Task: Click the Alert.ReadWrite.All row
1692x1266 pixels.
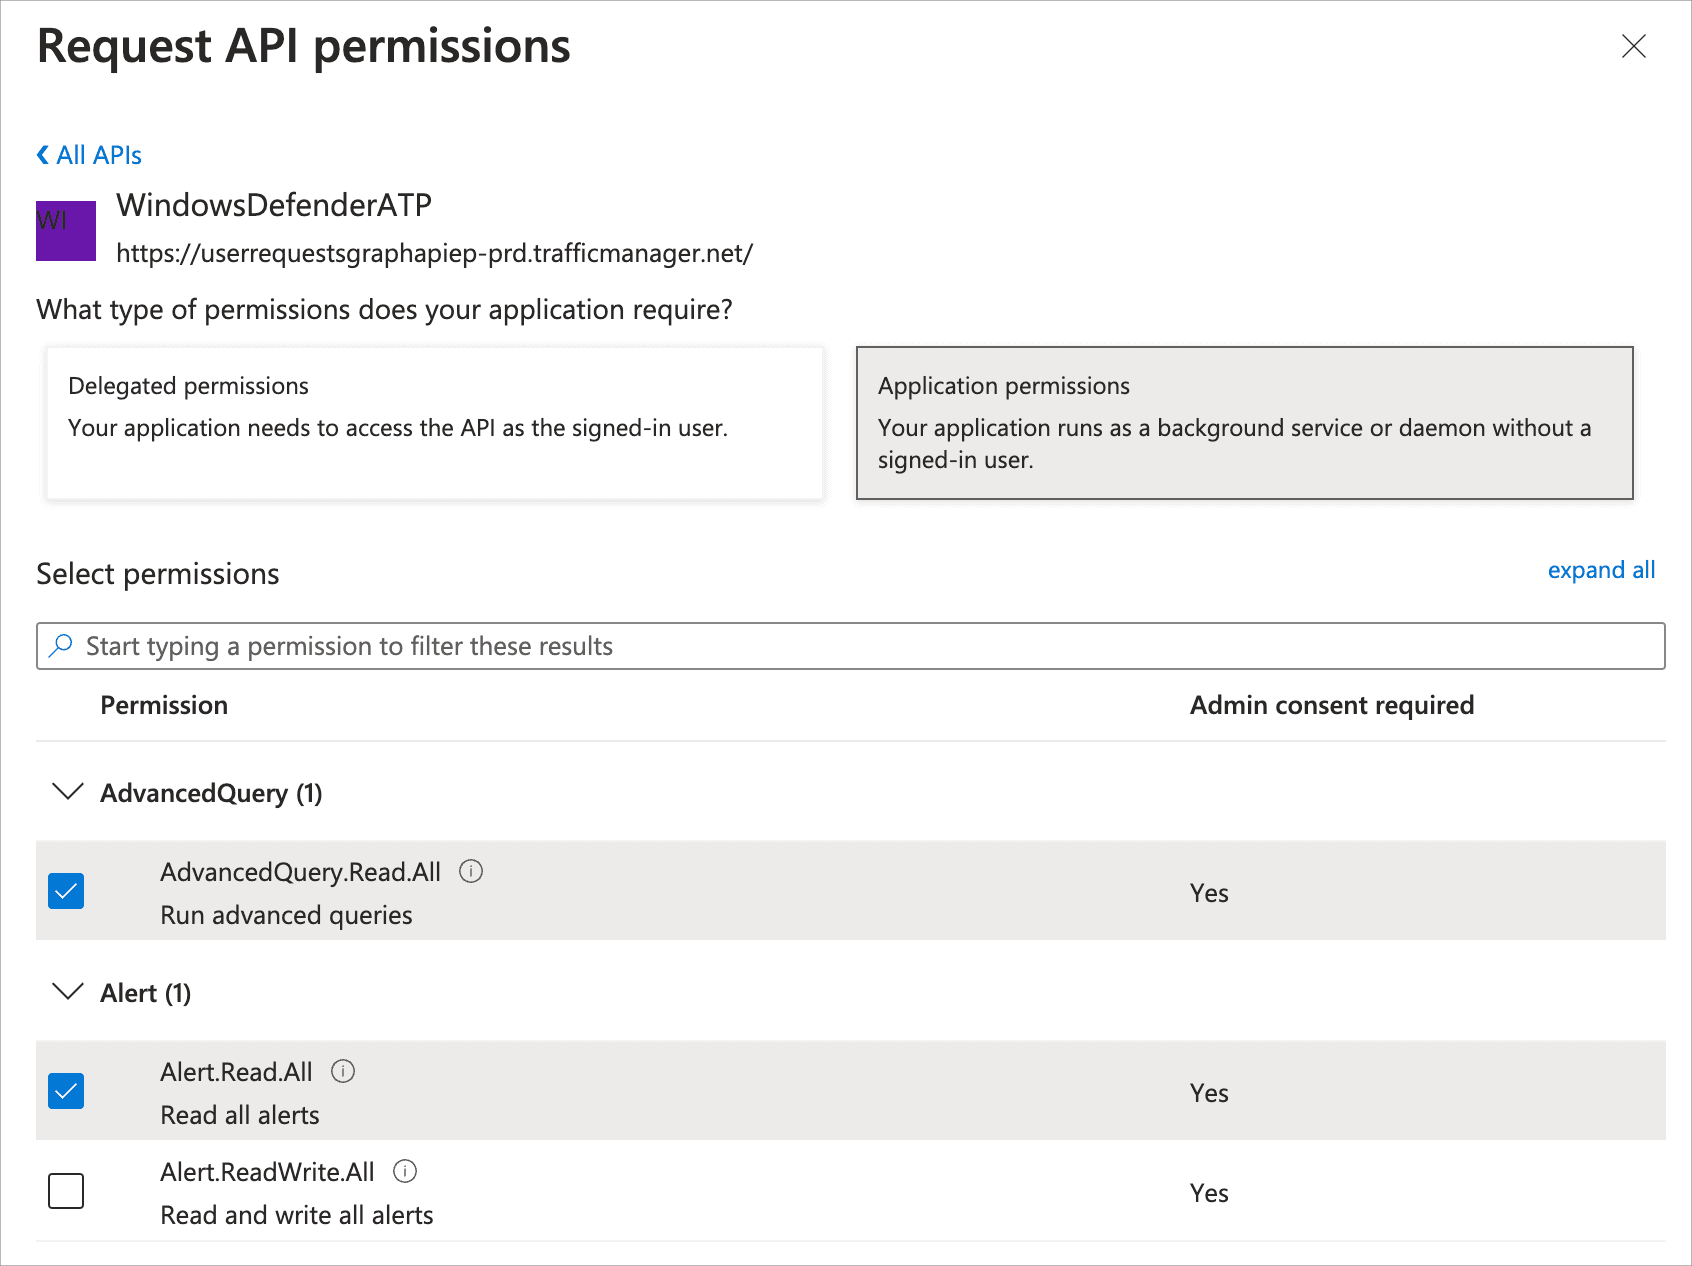Action: [x=700, y=1192]
